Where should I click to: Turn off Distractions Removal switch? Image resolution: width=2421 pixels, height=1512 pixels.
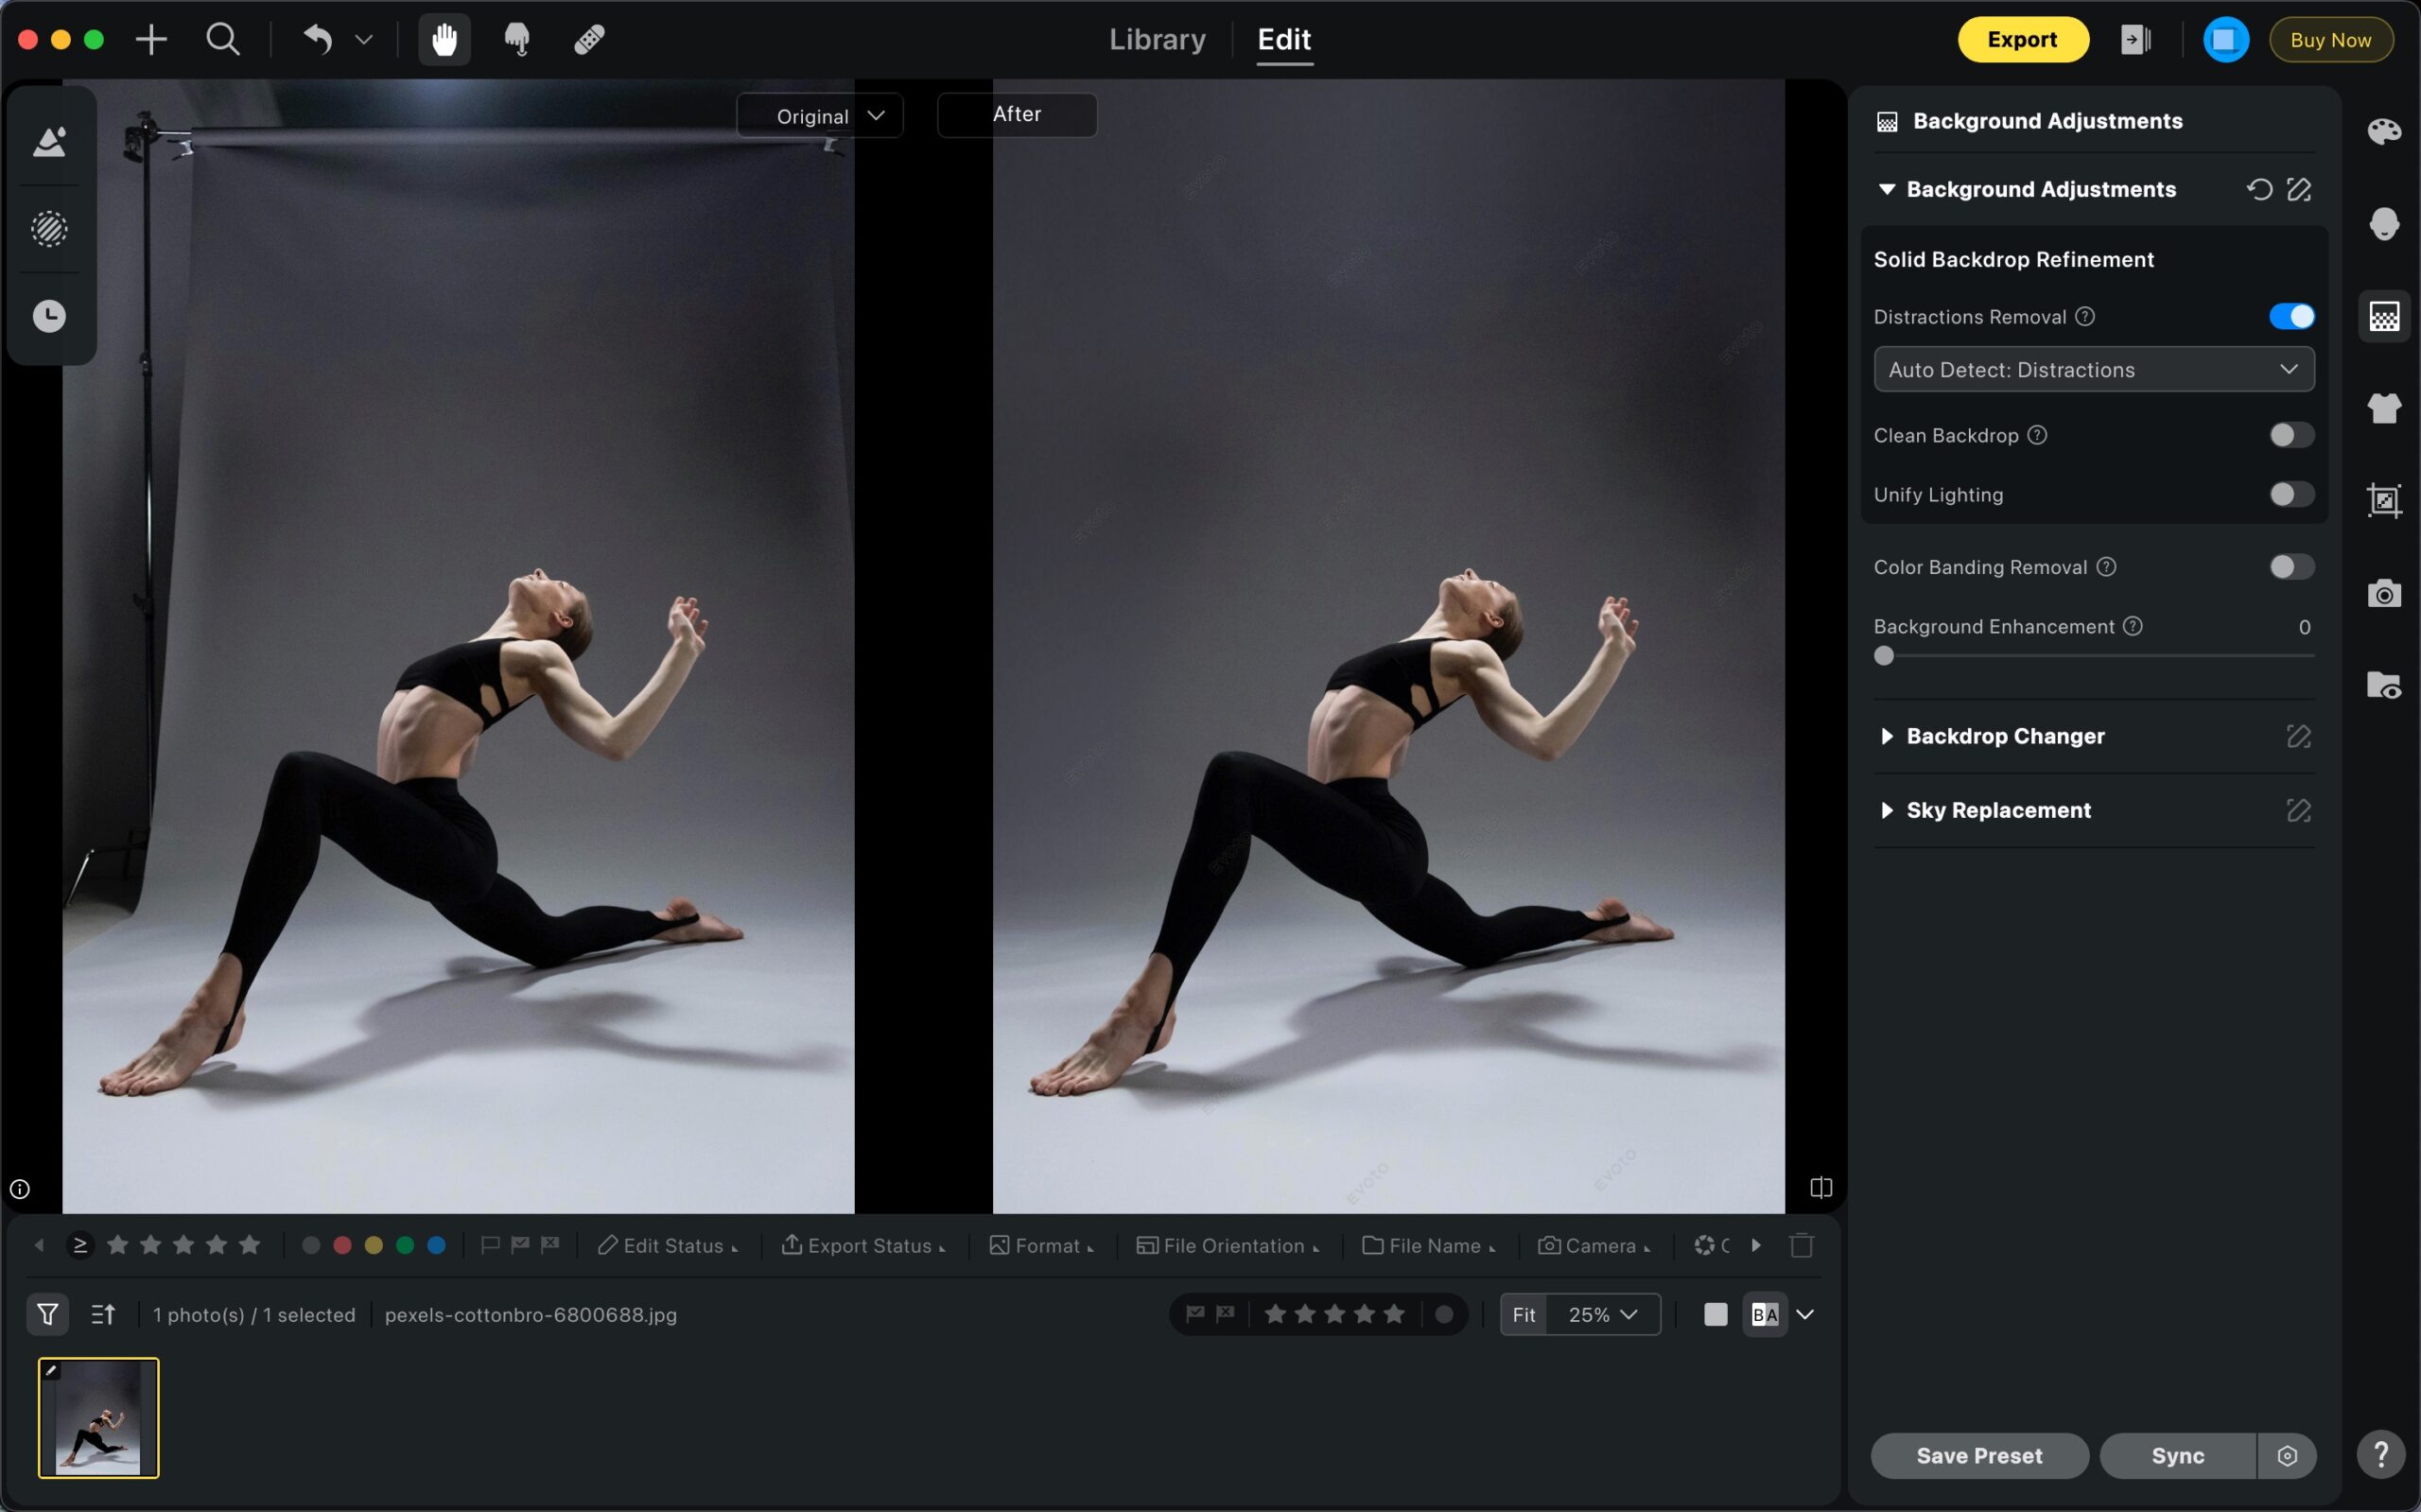tap(2291, 316)
